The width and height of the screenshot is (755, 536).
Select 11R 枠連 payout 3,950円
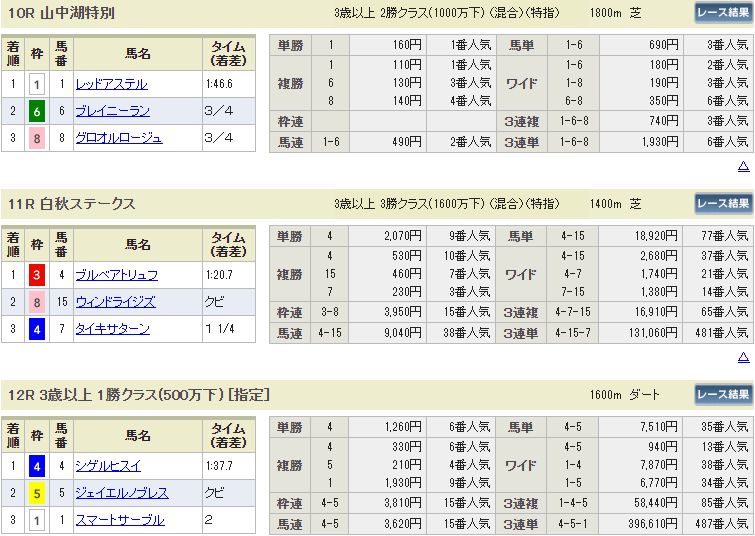[403, 312]
